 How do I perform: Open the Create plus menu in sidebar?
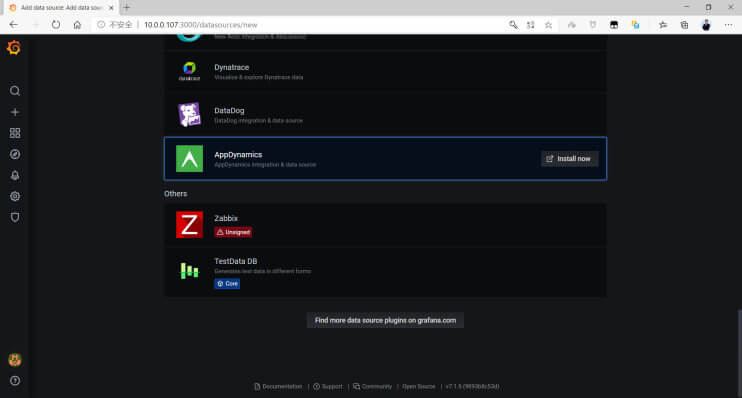(15, 112)
